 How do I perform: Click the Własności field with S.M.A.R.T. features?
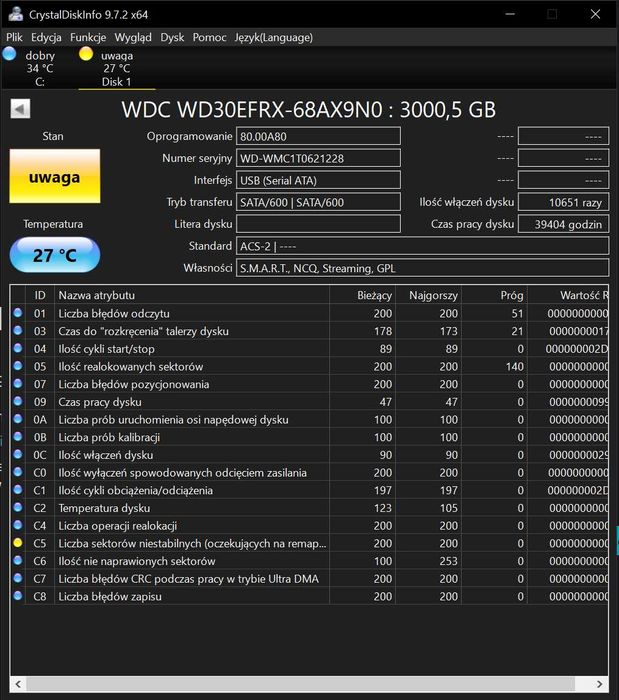click(x=422, y=268)
